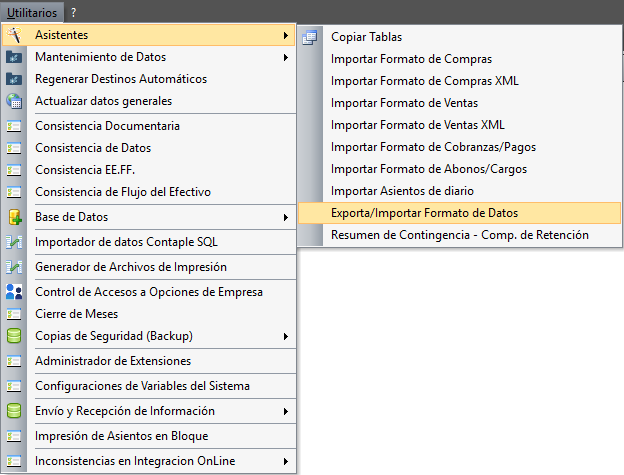
Task: Choose Actualizar datos generales
Action: point(149,101)
